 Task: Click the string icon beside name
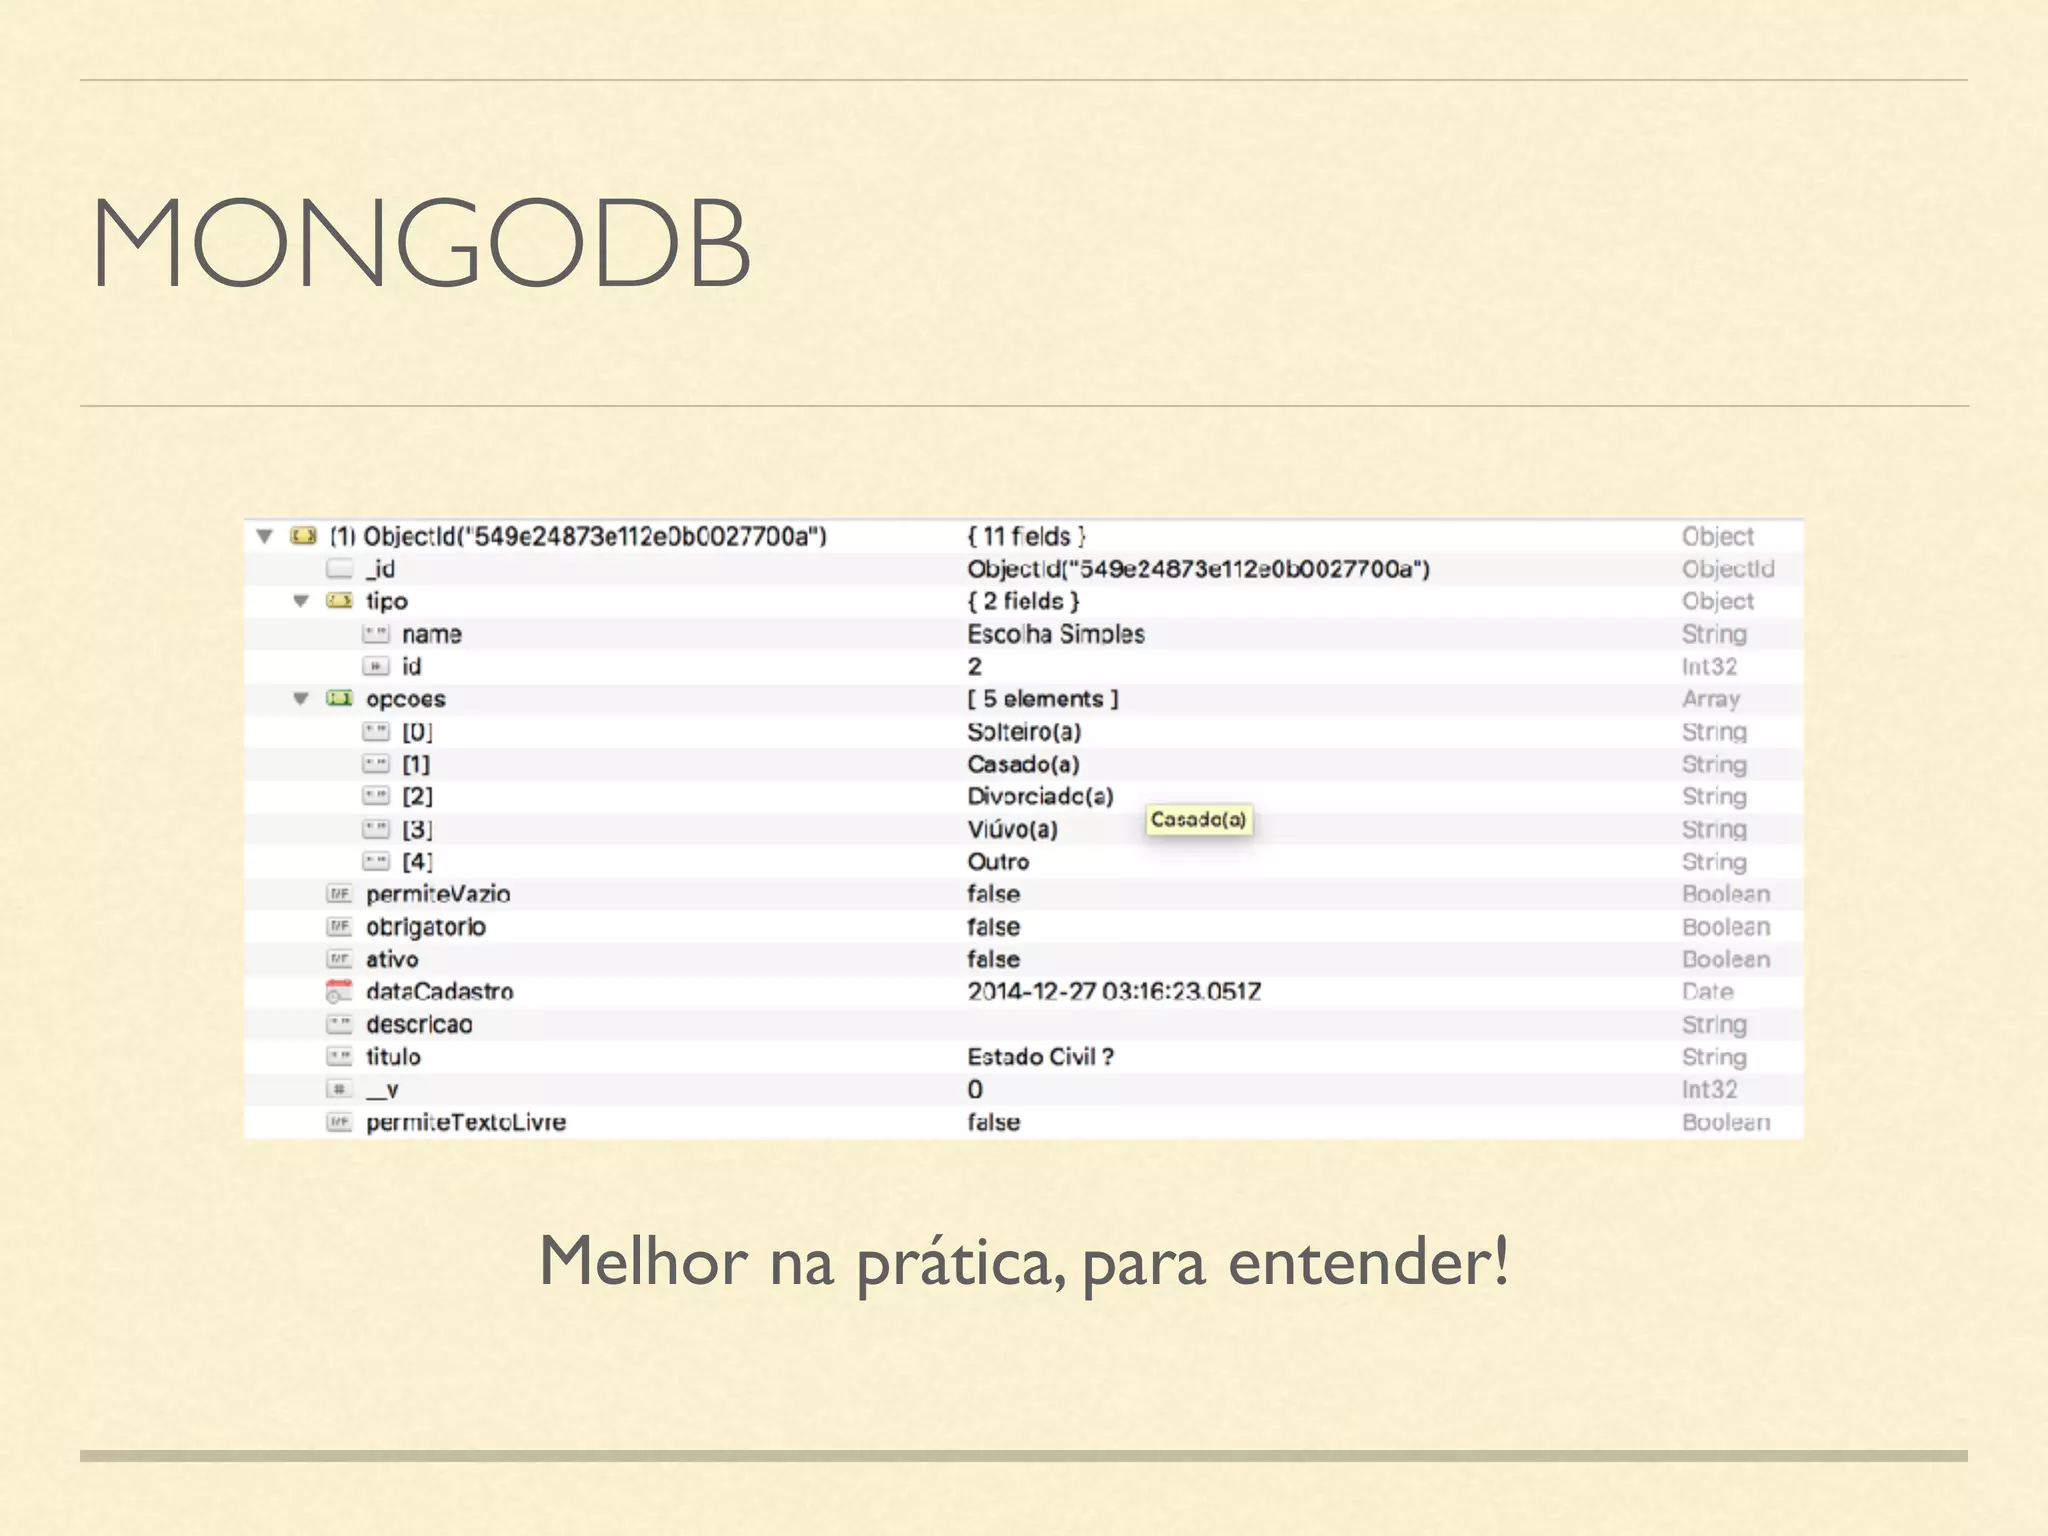coord(376,634)
